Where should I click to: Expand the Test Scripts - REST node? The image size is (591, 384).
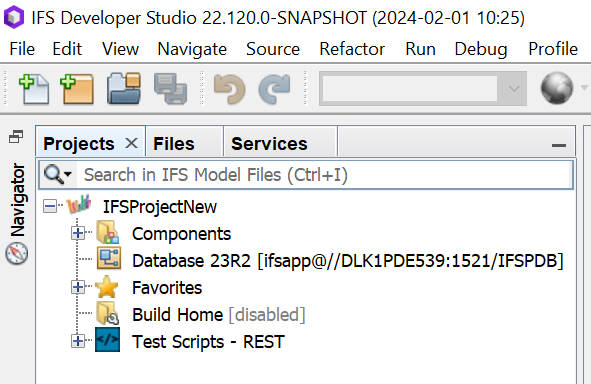(78, 341)
